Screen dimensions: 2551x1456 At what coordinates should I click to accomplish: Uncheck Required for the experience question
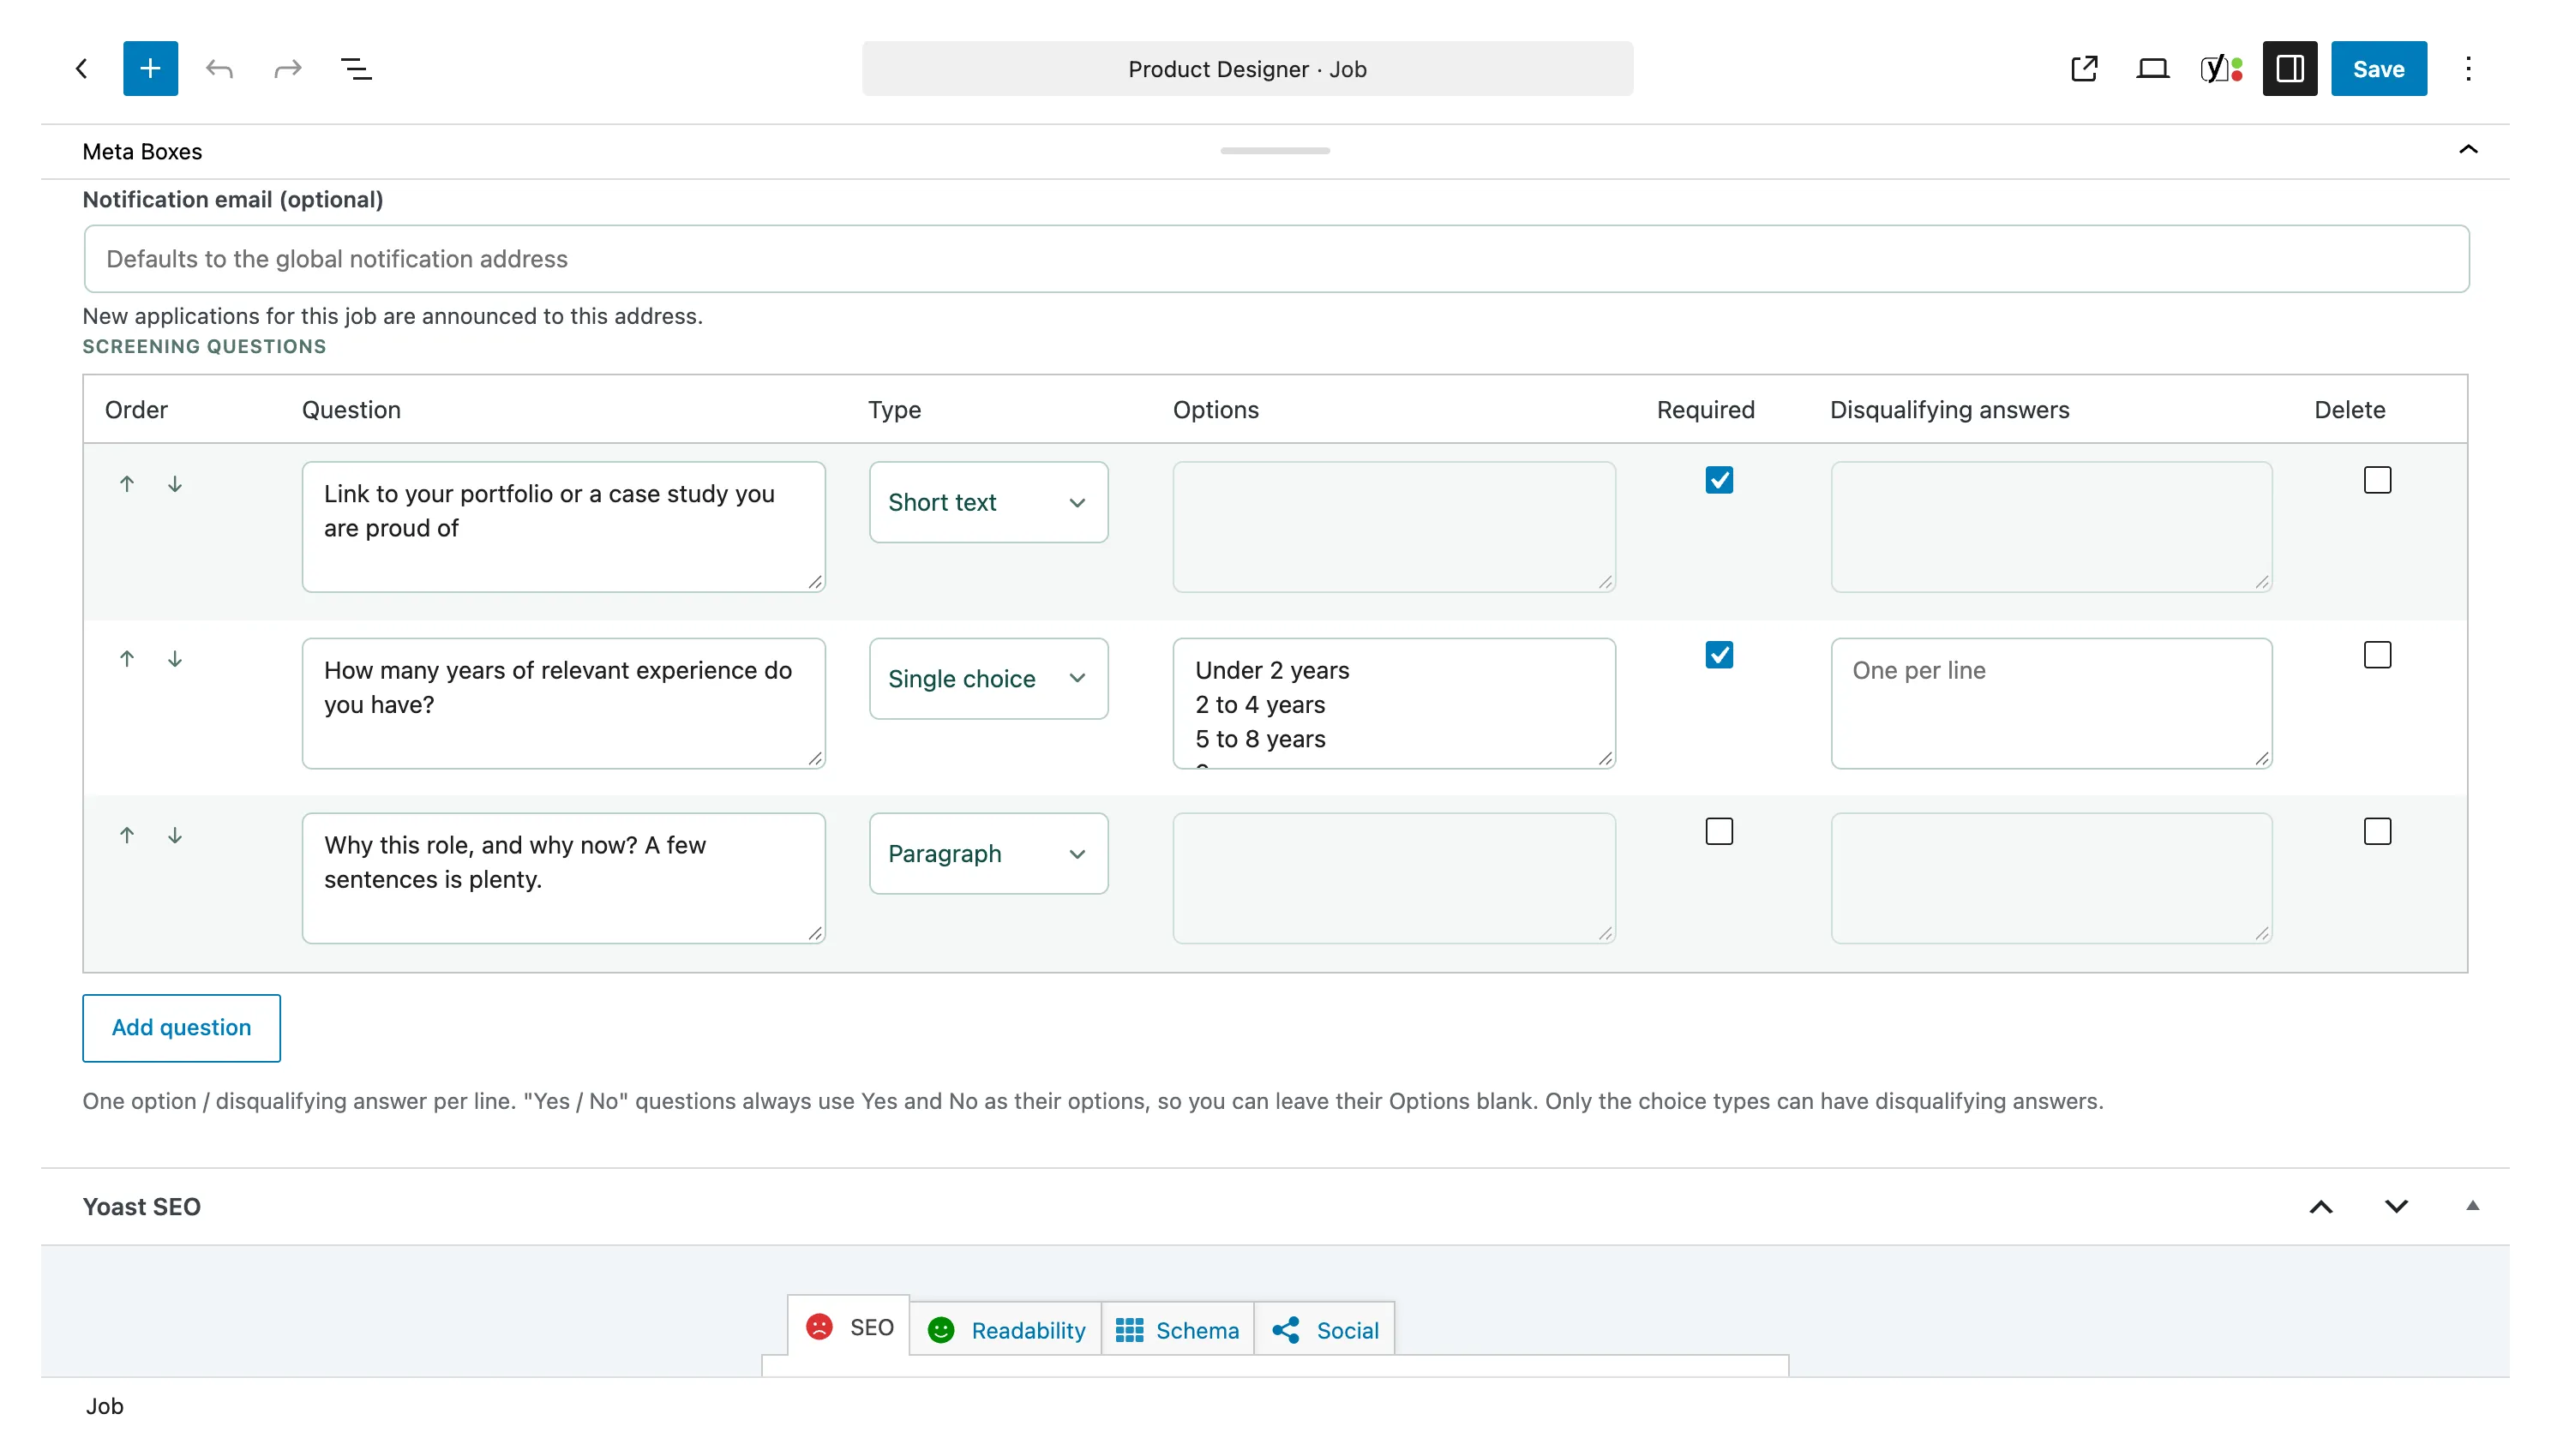1719,655
